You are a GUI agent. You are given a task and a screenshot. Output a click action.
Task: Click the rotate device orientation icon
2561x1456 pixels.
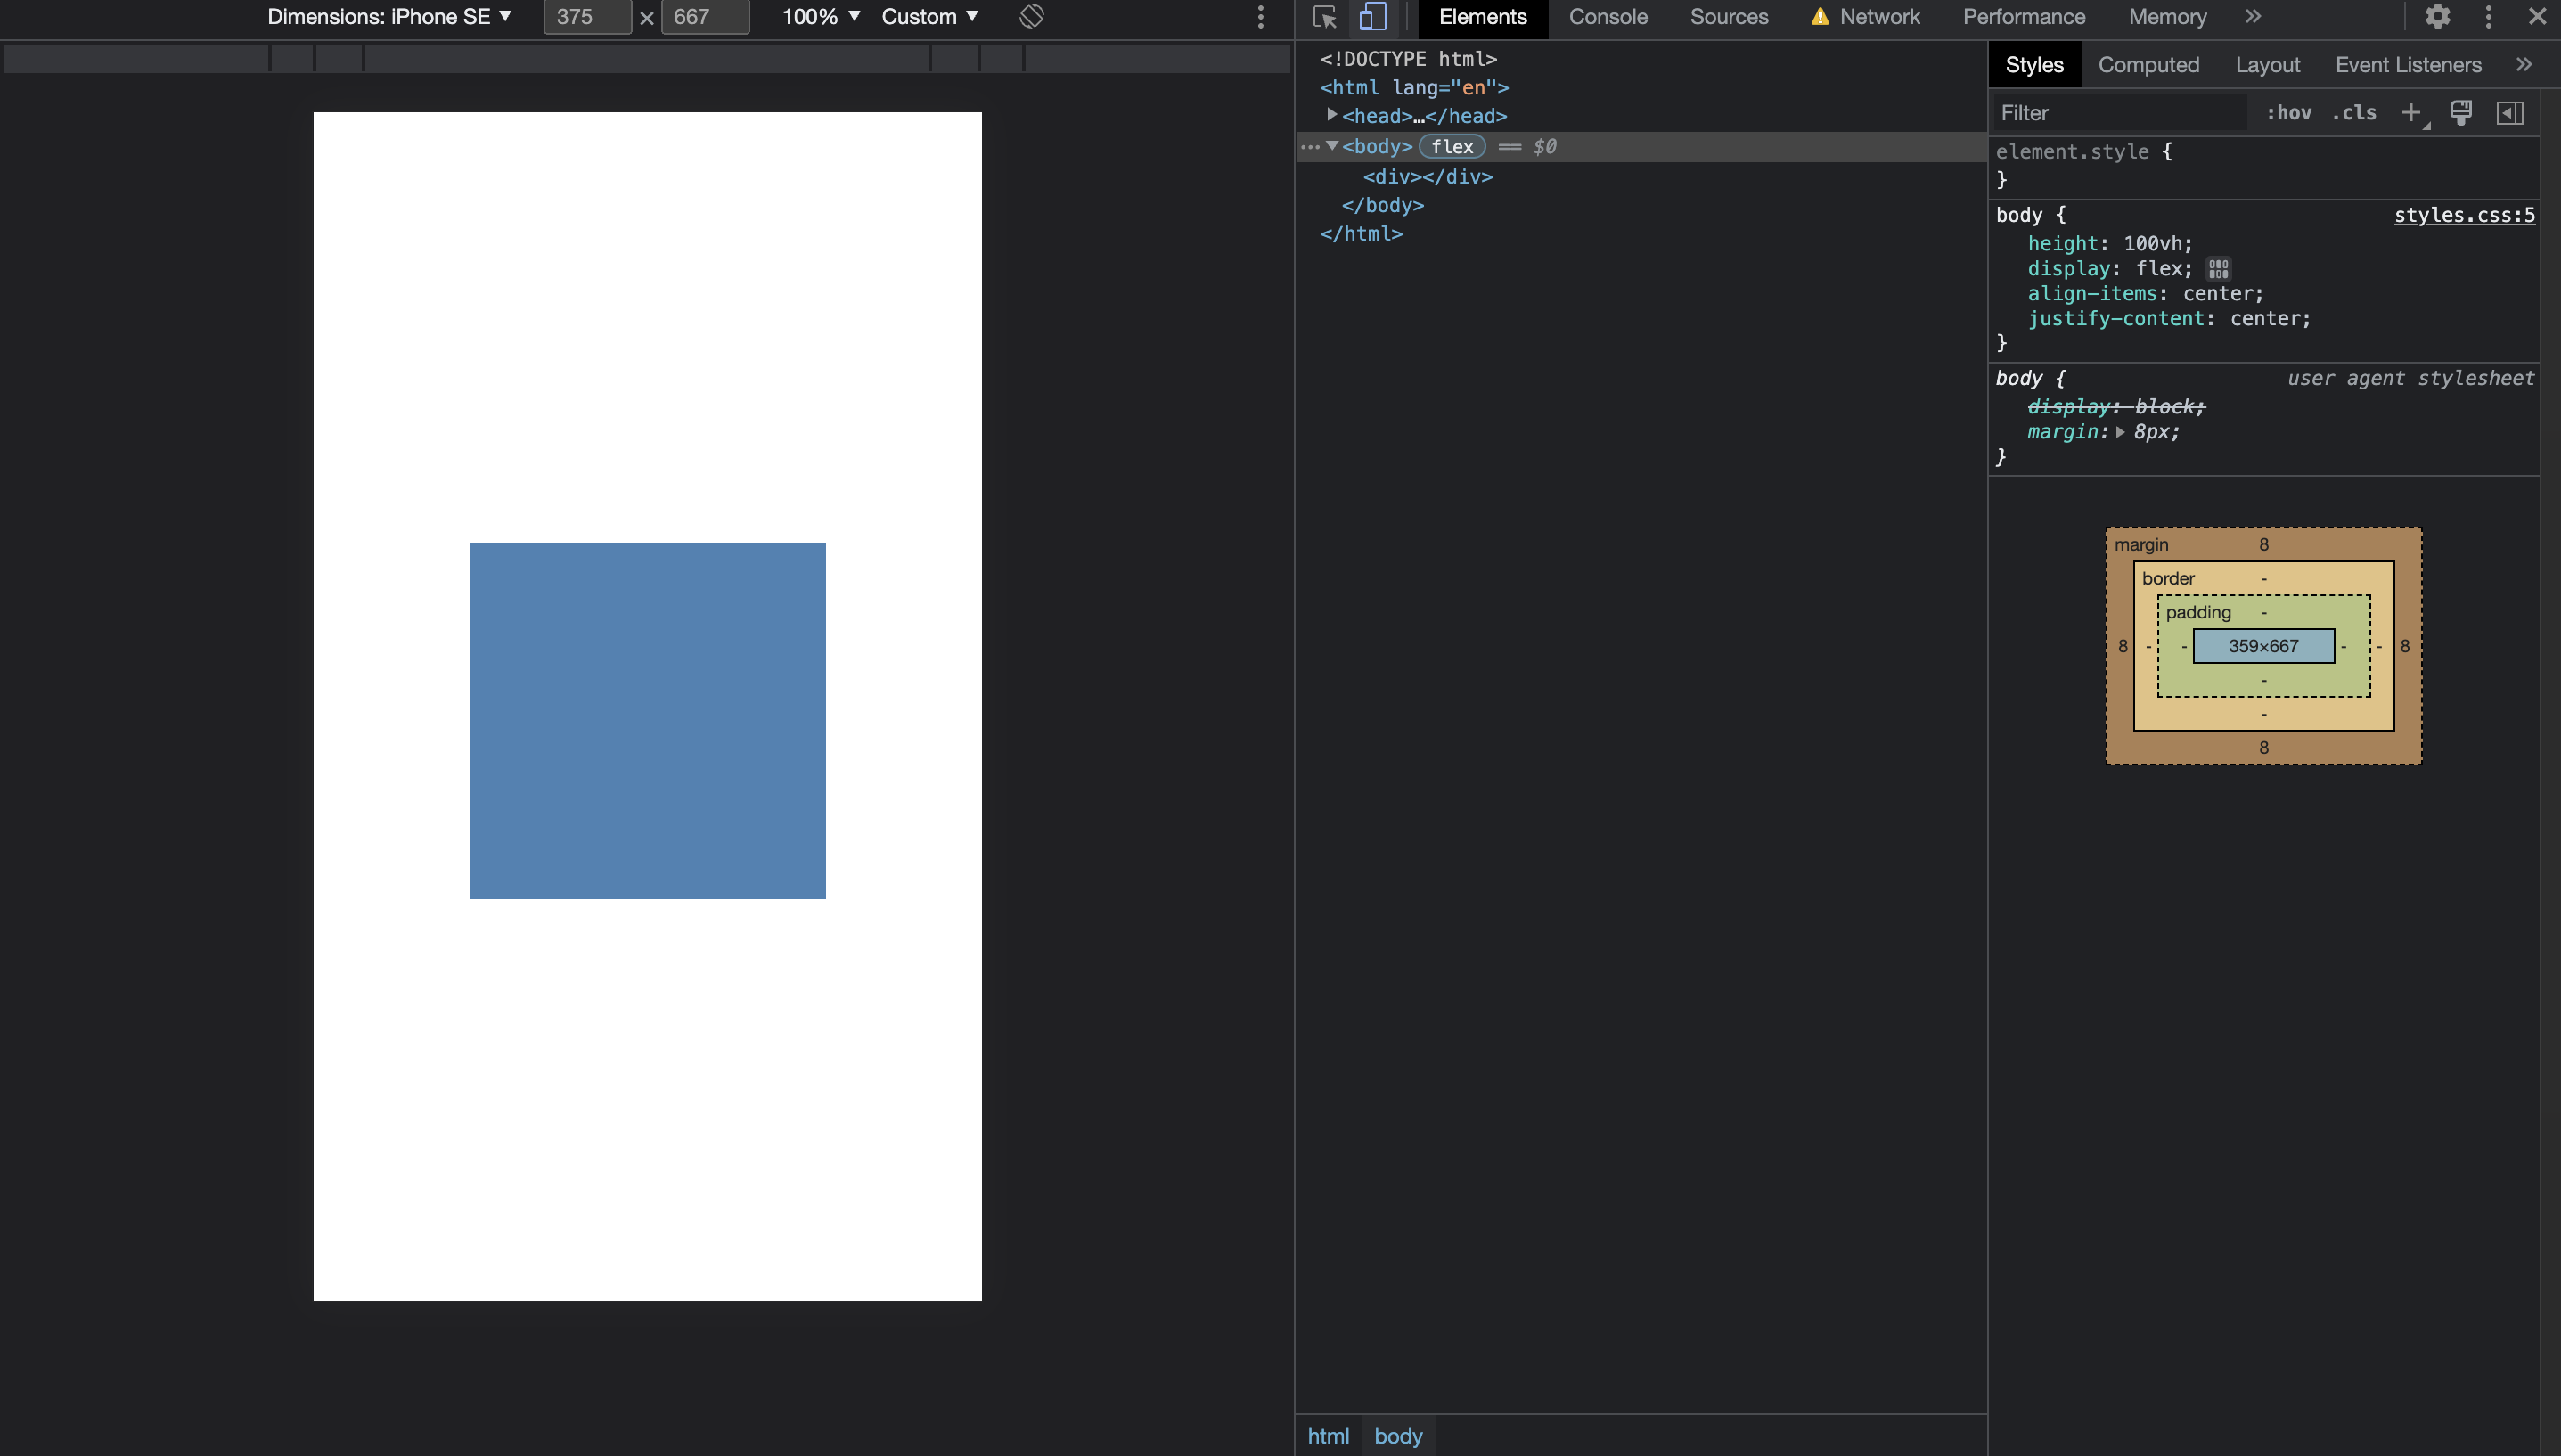point(1031,17)
